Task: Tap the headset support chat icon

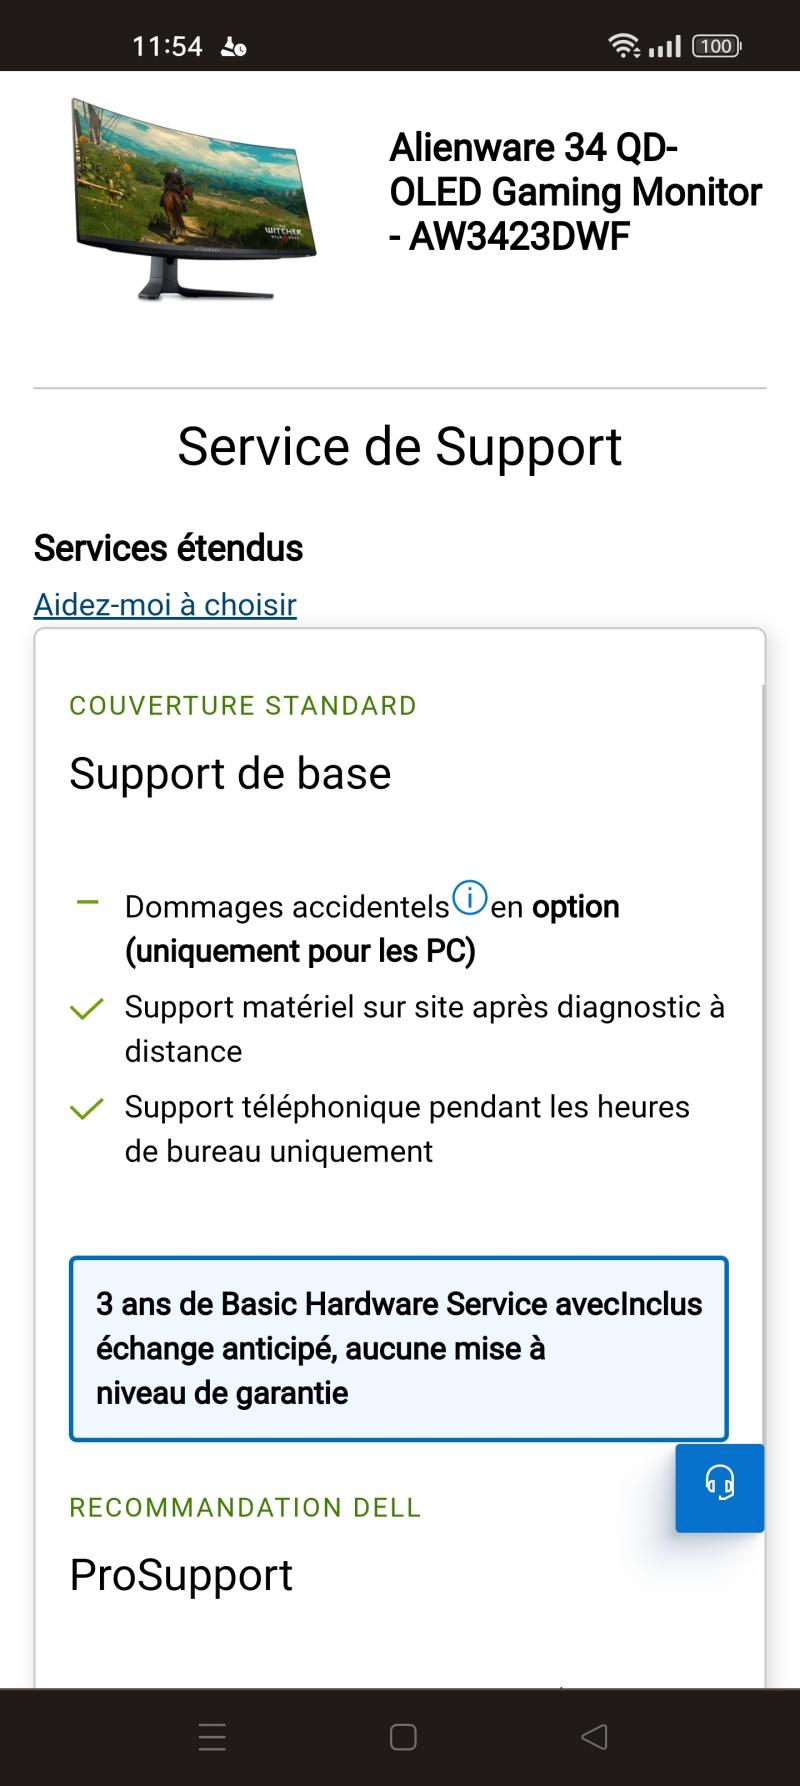Action: pos(719,1487)
